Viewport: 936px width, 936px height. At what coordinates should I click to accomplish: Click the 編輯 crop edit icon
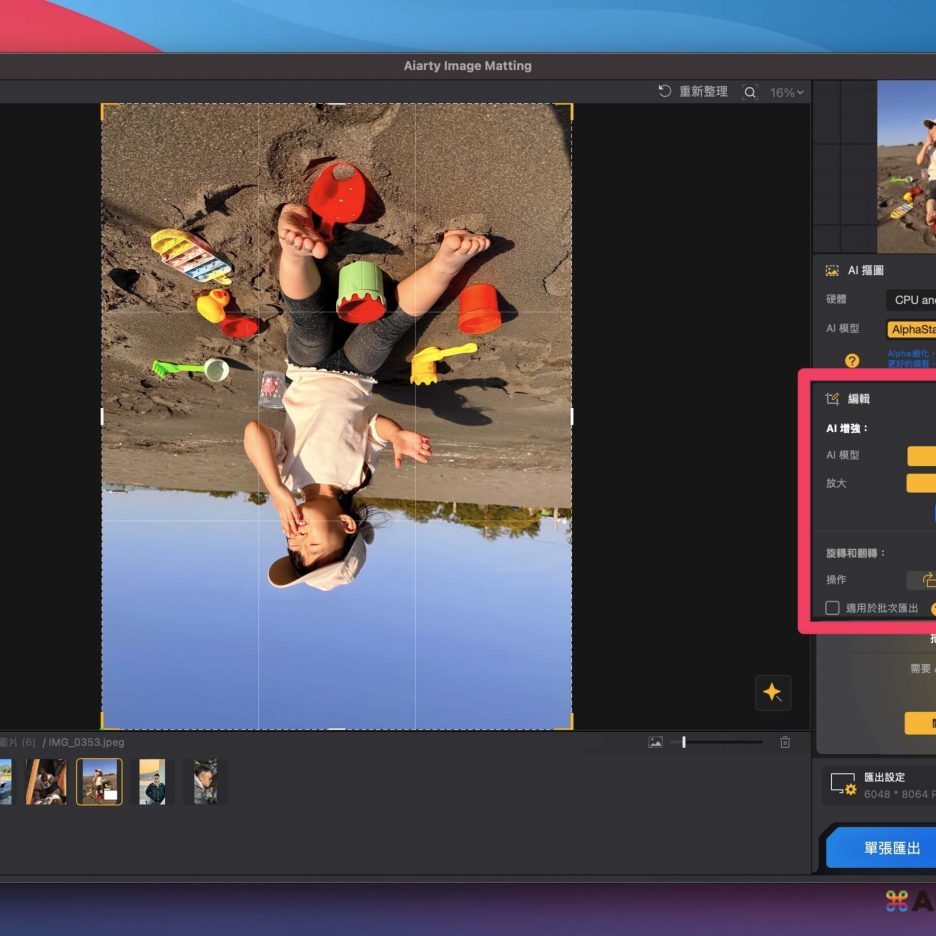[x=832, y=399]
